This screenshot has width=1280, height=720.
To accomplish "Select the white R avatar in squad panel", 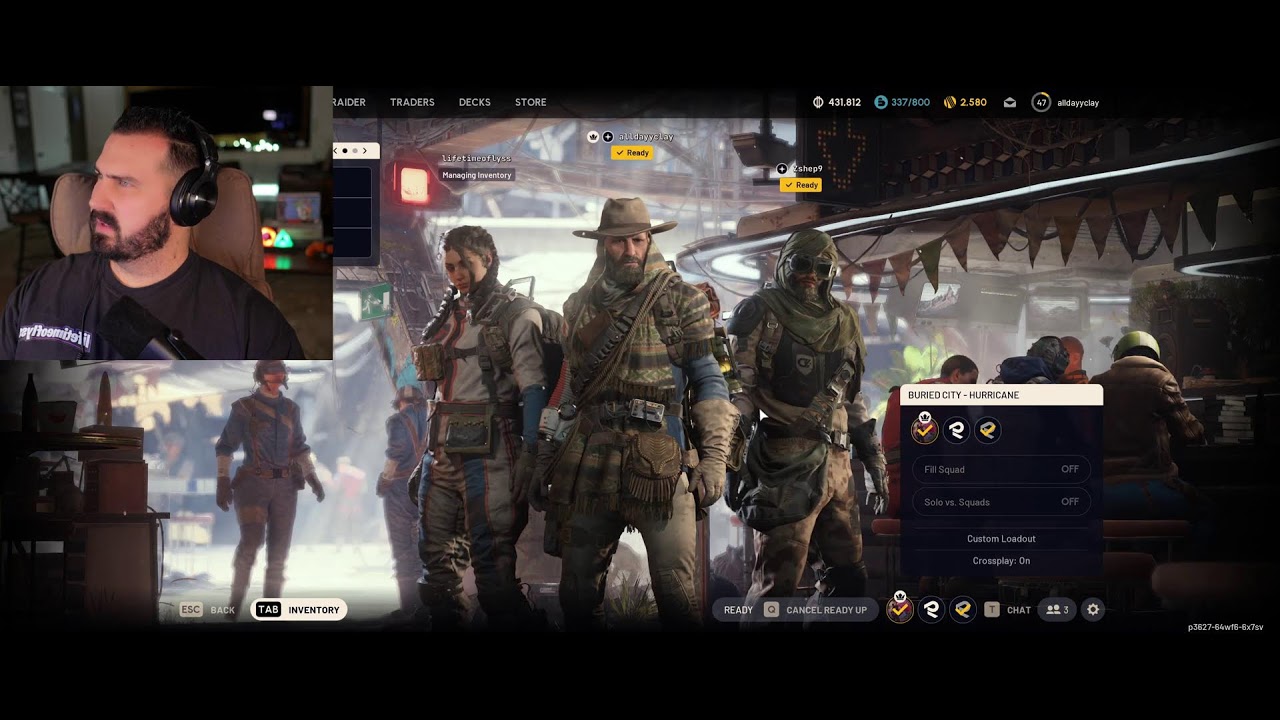I will 957,430.
